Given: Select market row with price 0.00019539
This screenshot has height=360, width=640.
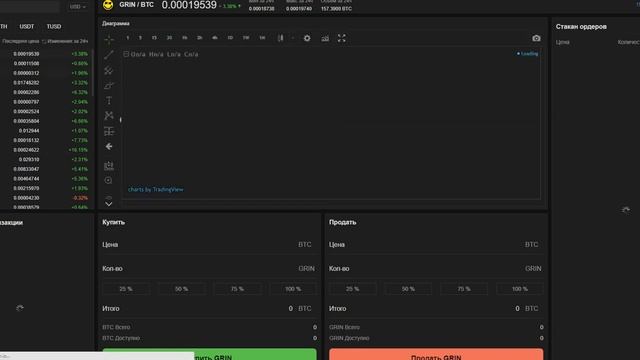Looking at the screenshot, I should [x=45, y=54].
